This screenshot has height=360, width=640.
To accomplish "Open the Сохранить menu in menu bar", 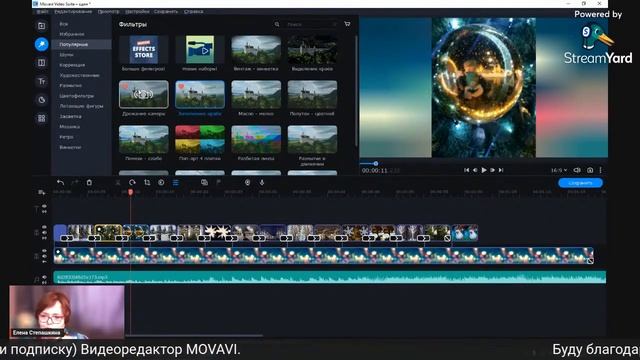I will [x=166, y=11].
